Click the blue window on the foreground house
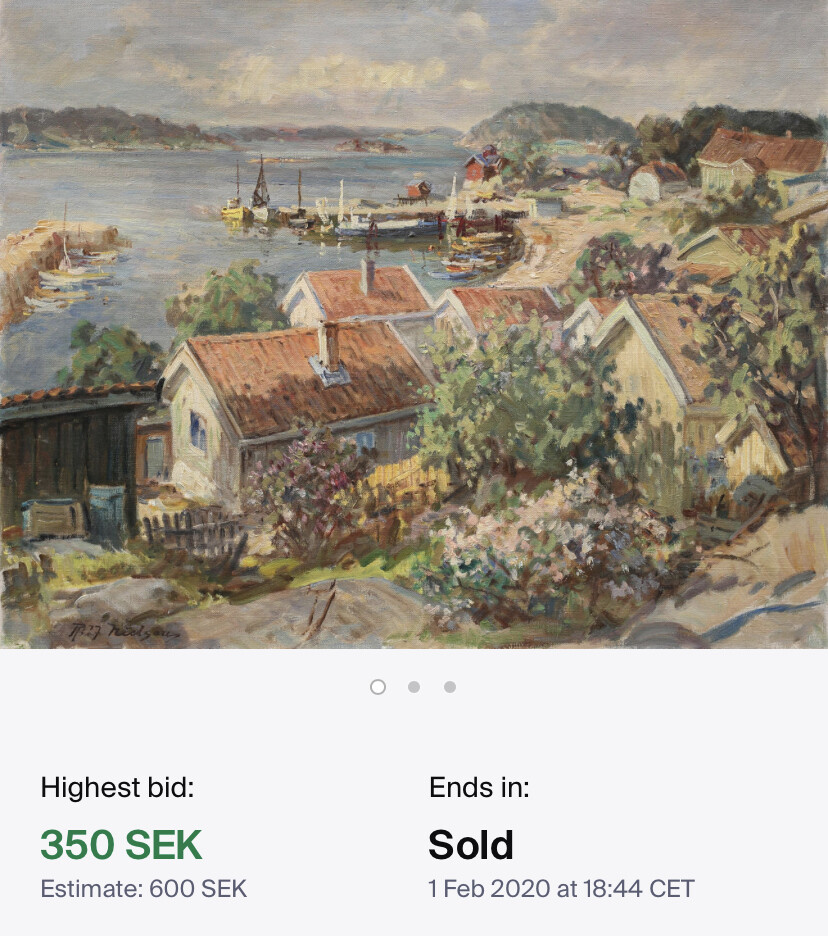Viewport: 828px width, 936px height. [198, 432]
